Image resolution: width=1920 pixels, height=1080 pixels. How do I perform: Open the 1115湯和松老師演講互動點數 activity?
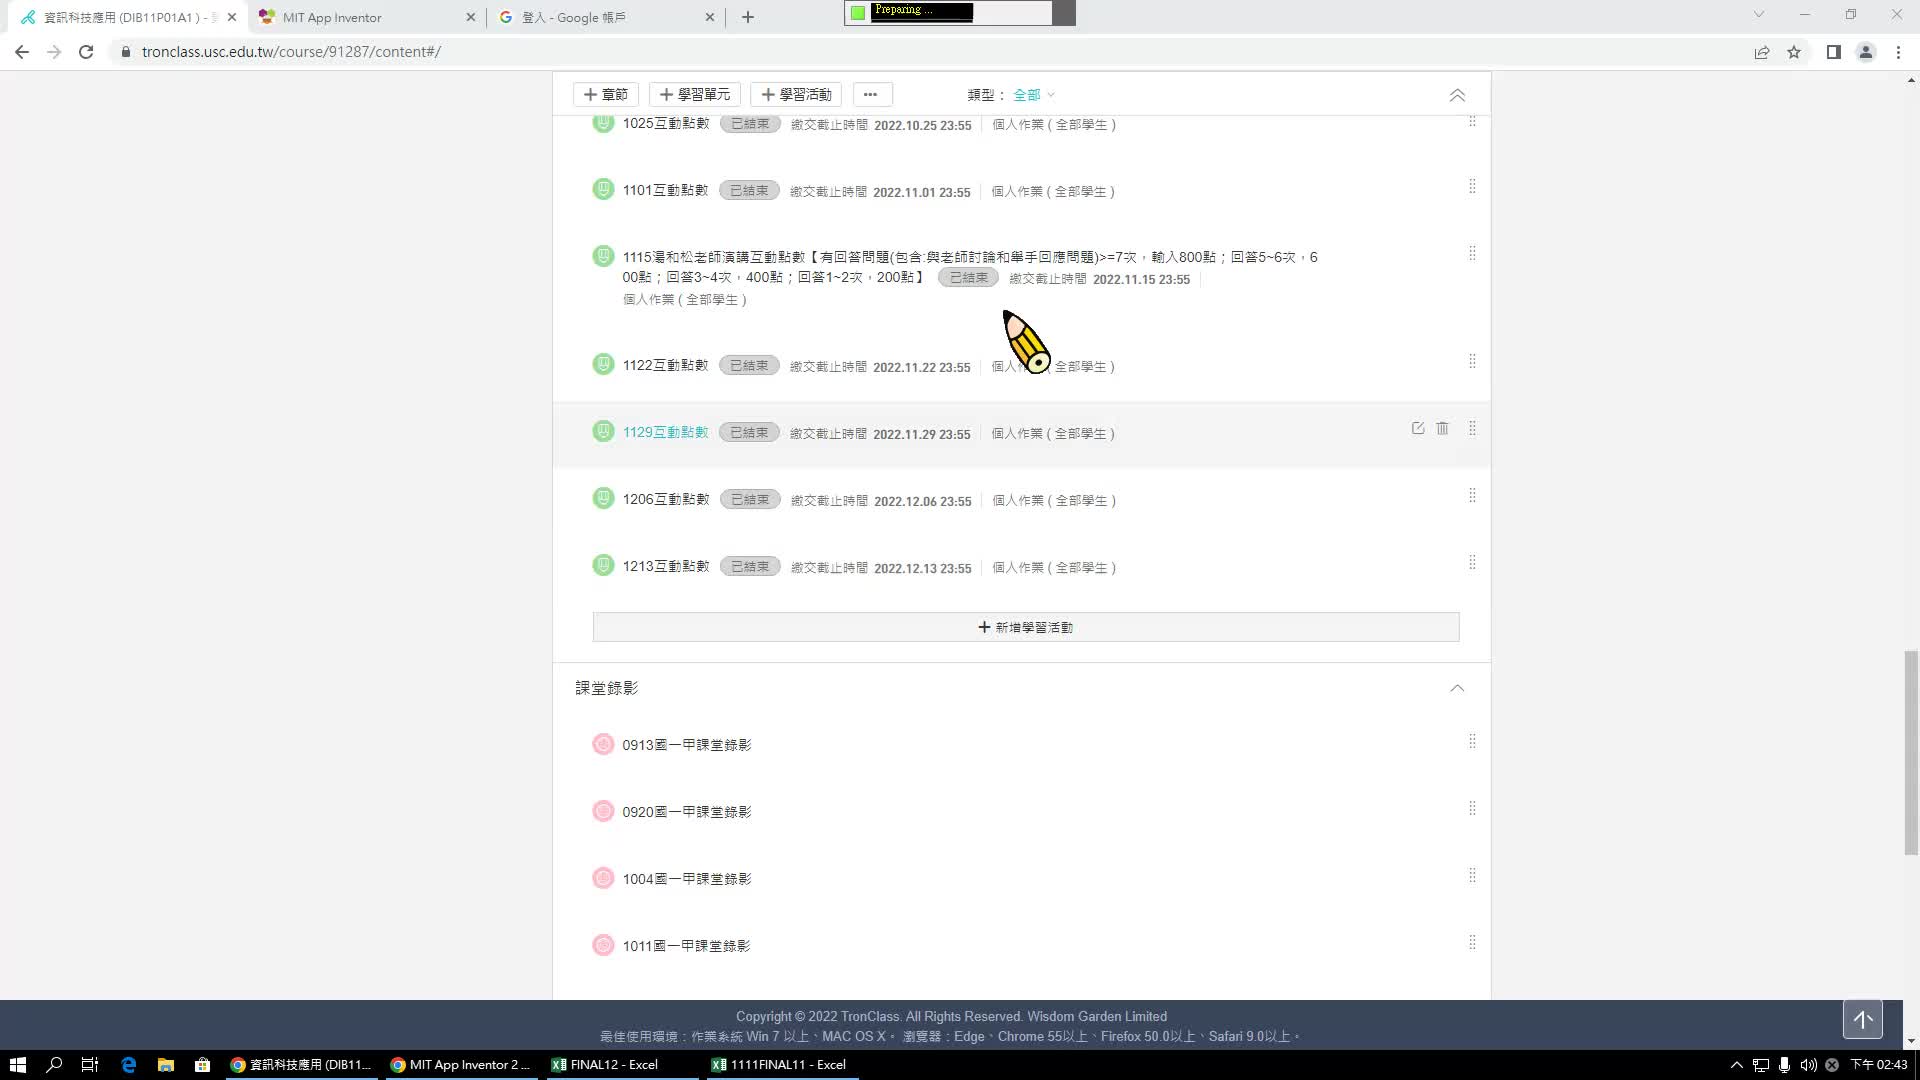click(970, 267)
